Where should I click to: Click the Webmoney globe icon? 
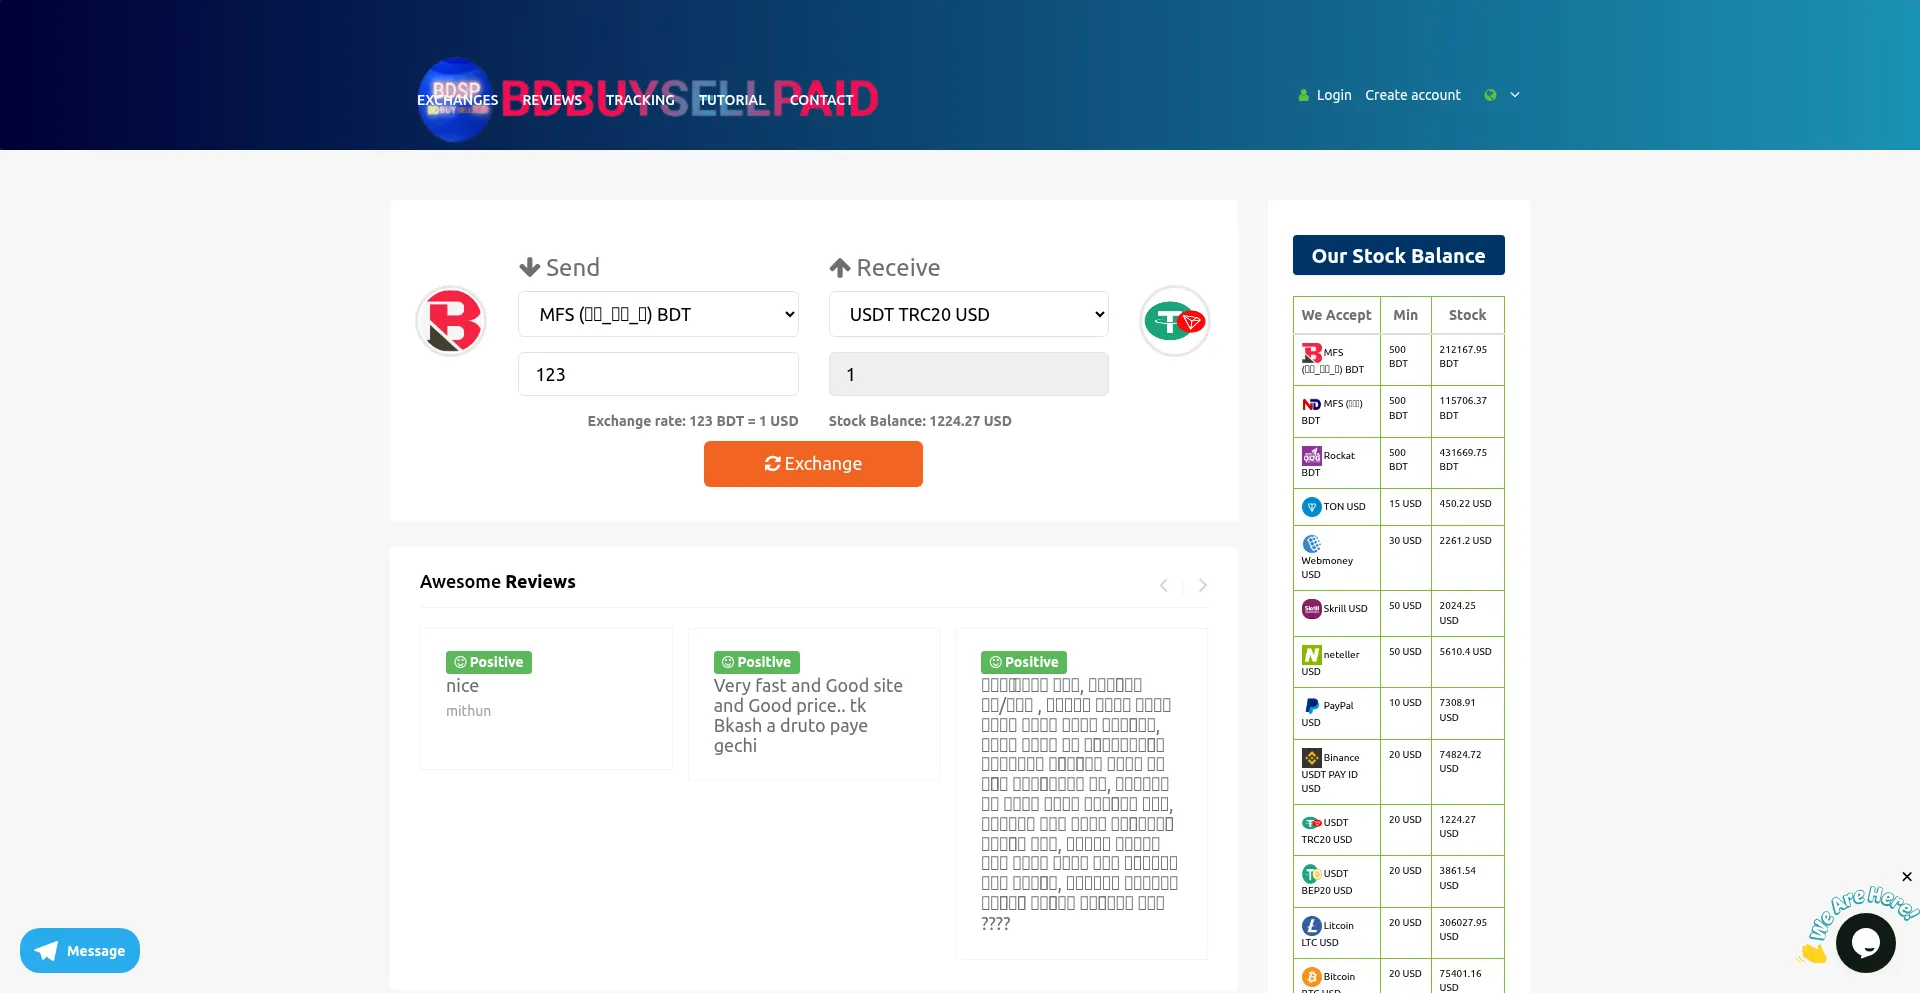pos(1311,544)
